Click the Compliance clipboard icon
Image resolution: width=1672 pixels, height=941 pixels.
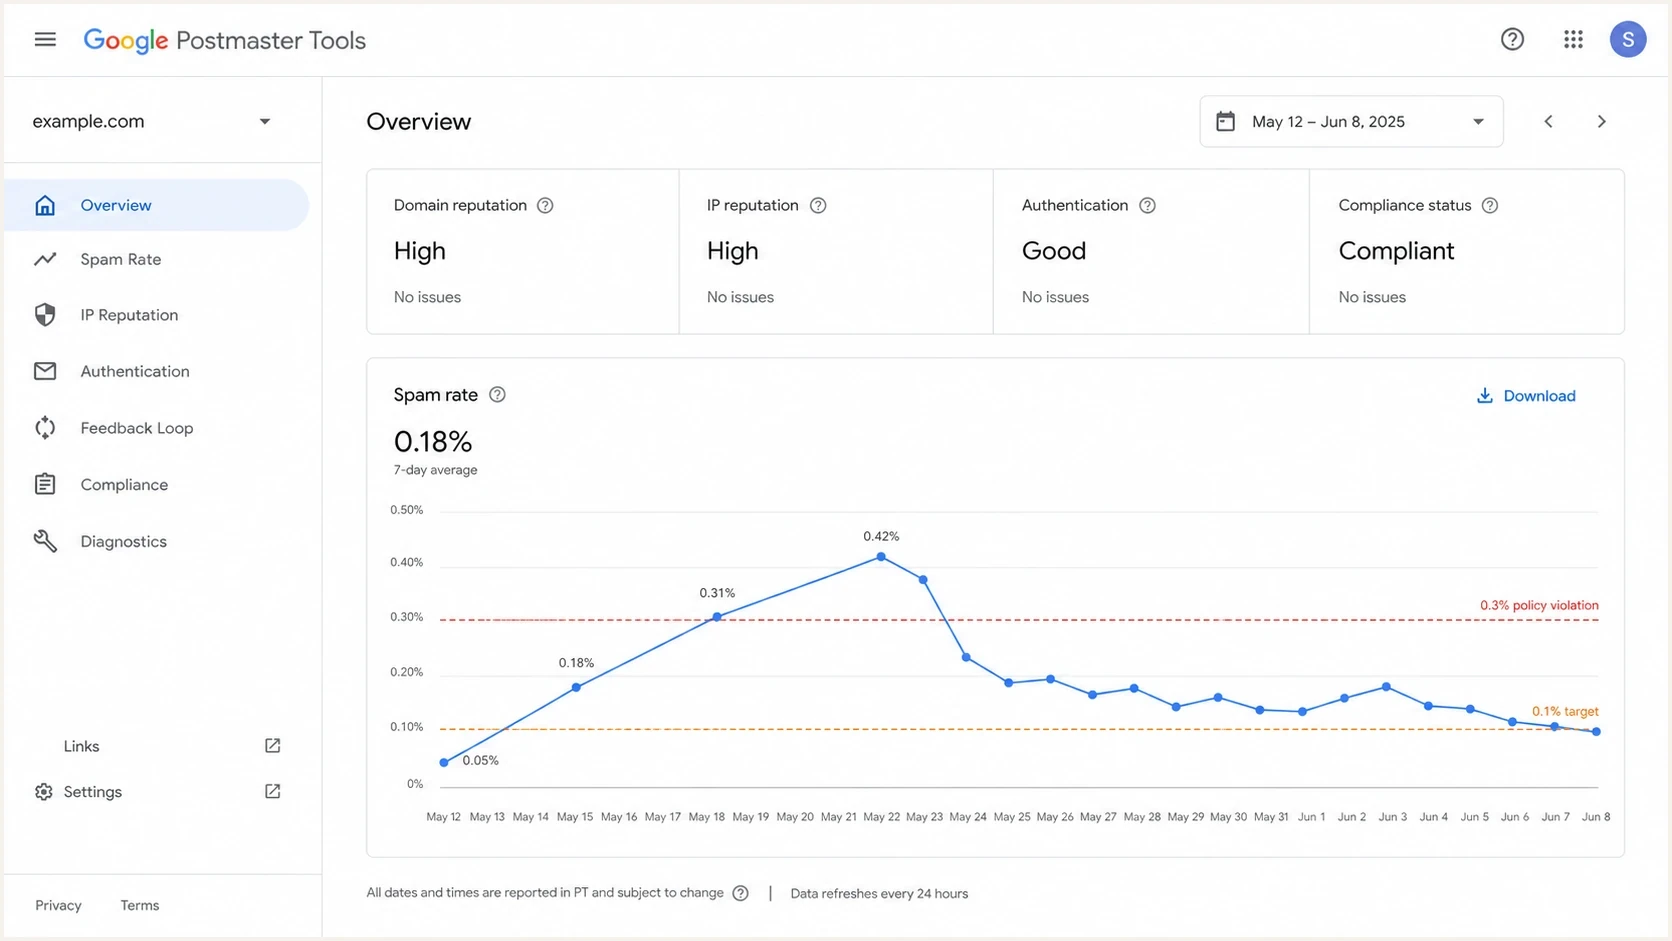tap(45, 484)
